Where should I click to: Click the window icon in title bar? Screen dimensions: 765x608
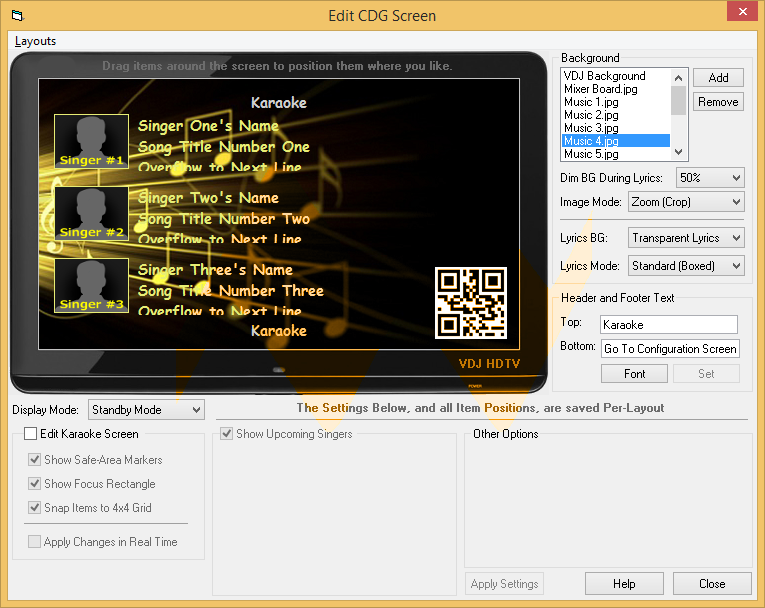(18, 16)
